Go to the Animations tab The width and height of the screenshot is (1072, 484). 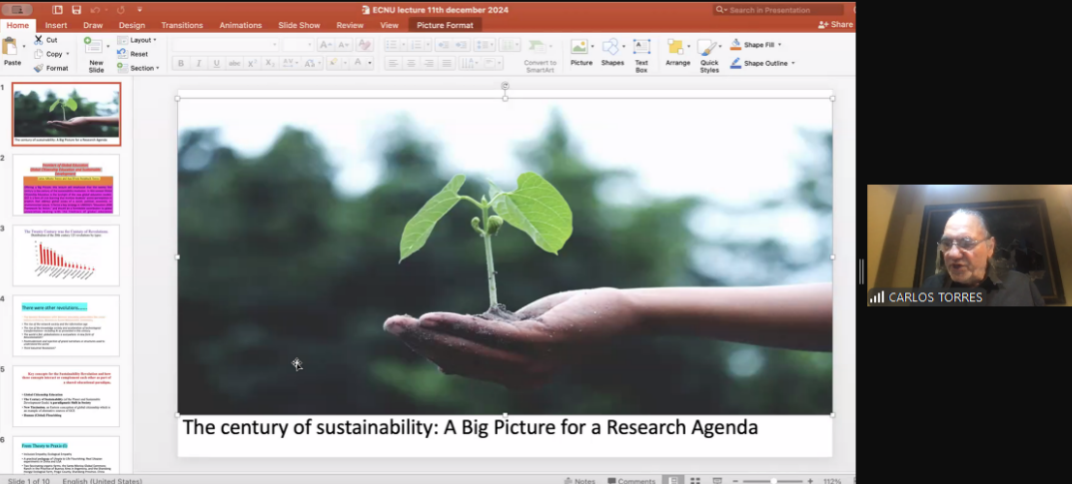241,25
